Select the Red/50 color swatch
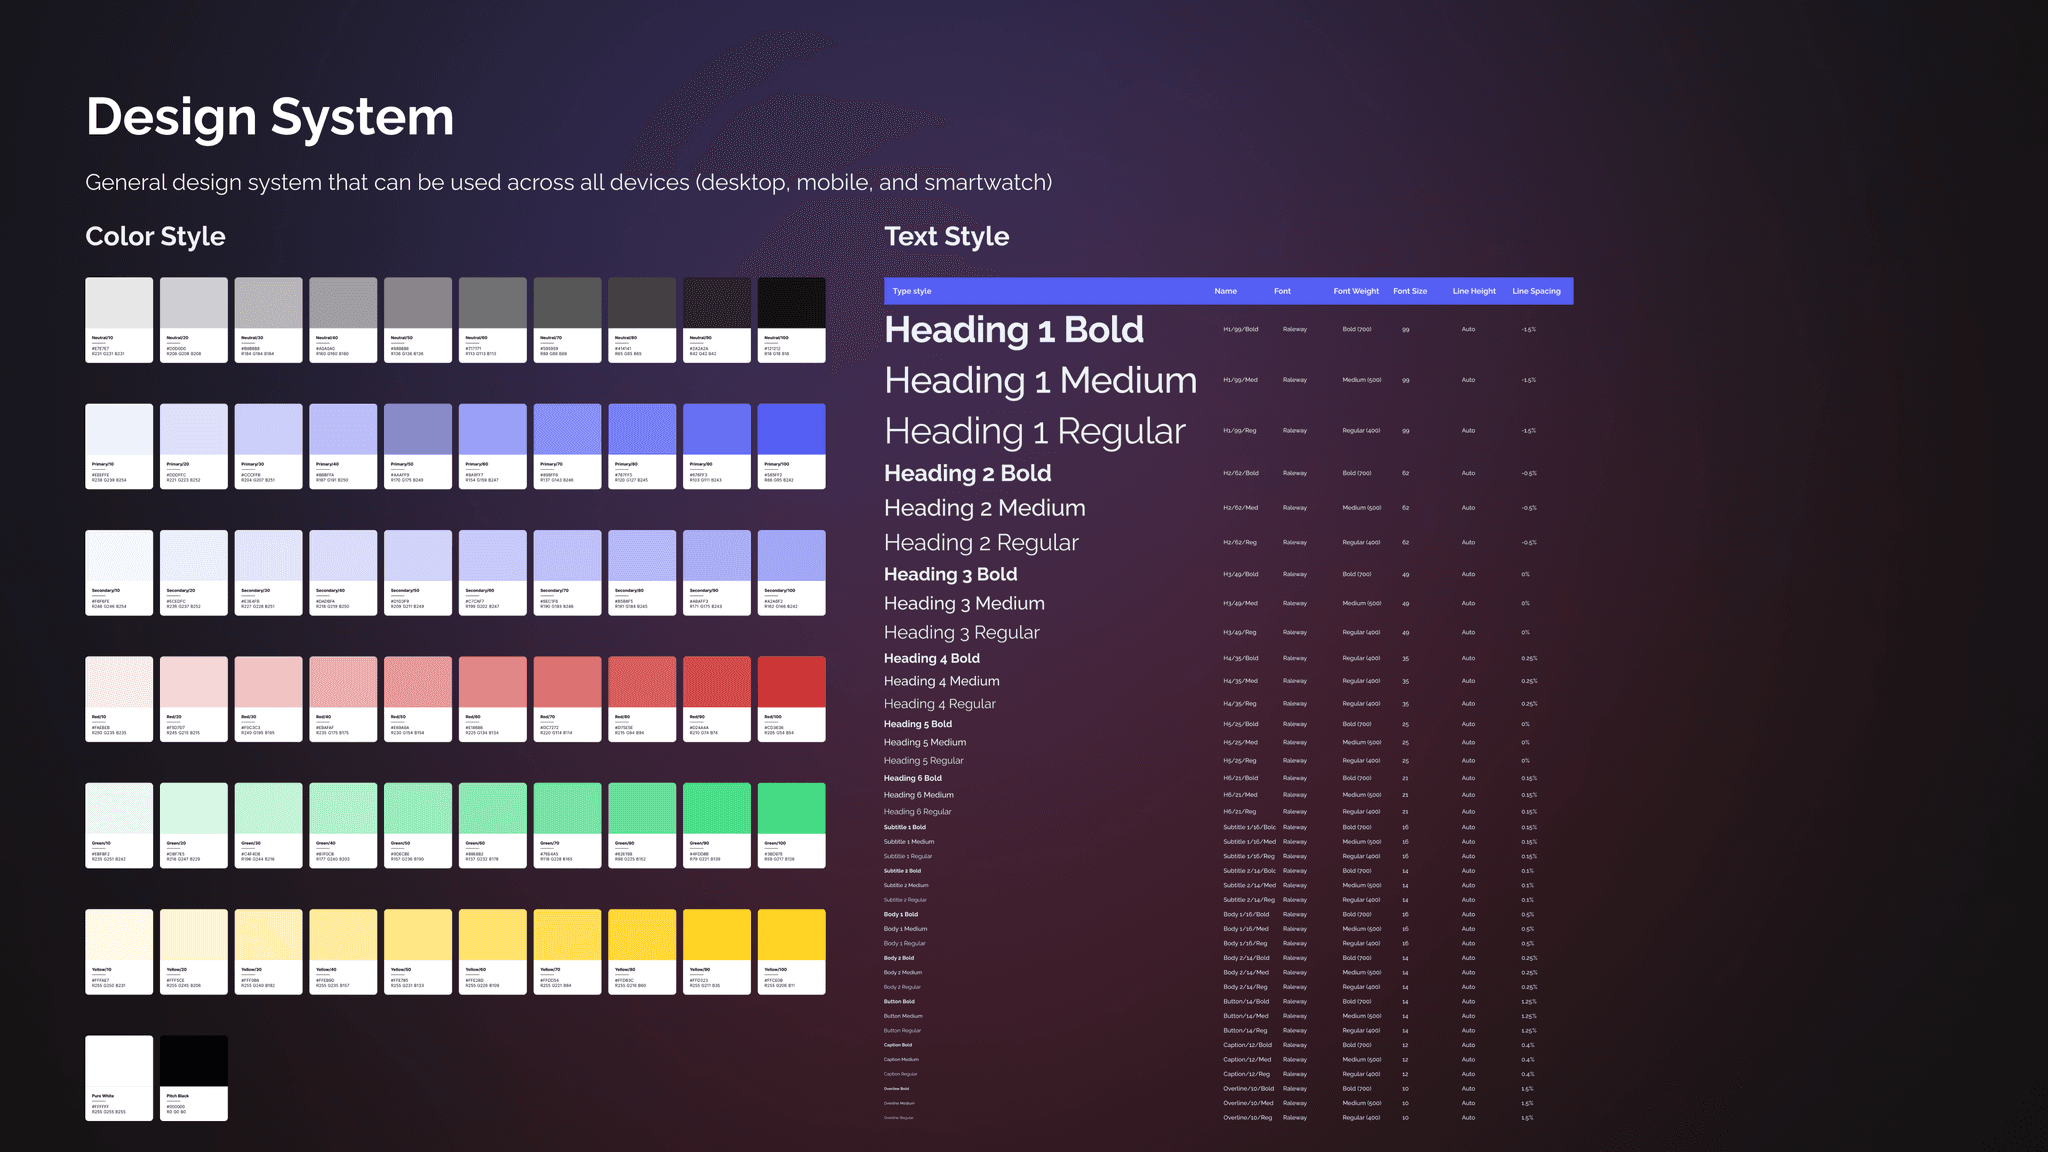This screenshot has height=1152, width=2048. 418,699
